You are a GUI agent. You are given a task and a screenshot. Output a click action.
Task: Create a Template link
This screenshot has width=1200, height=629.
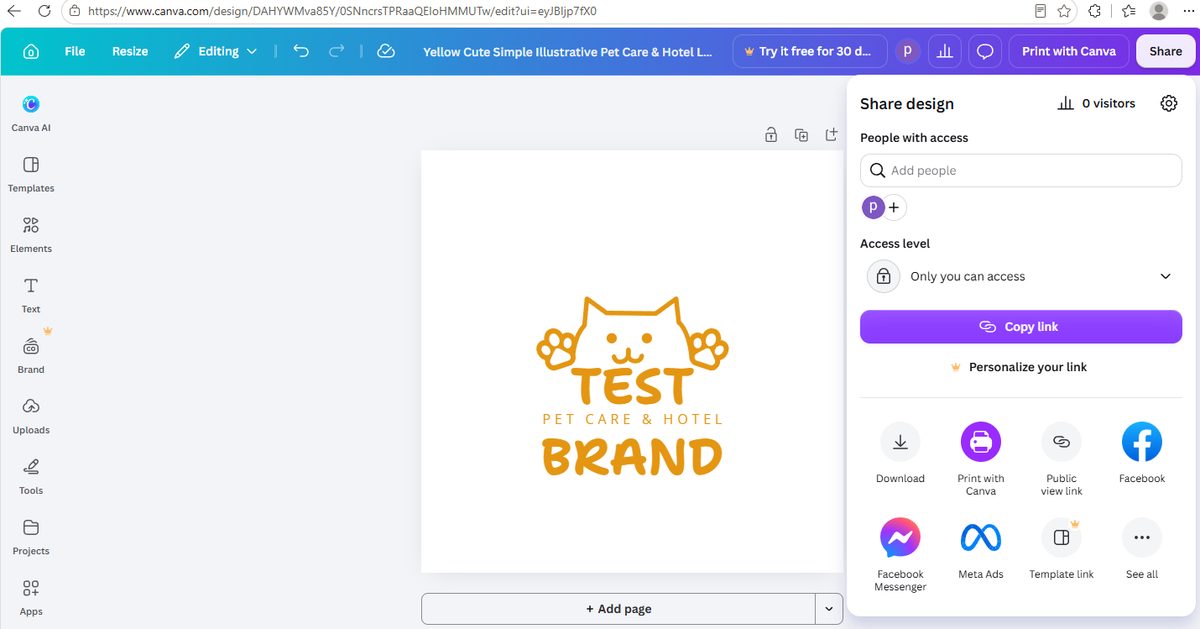coord(1061,549)
